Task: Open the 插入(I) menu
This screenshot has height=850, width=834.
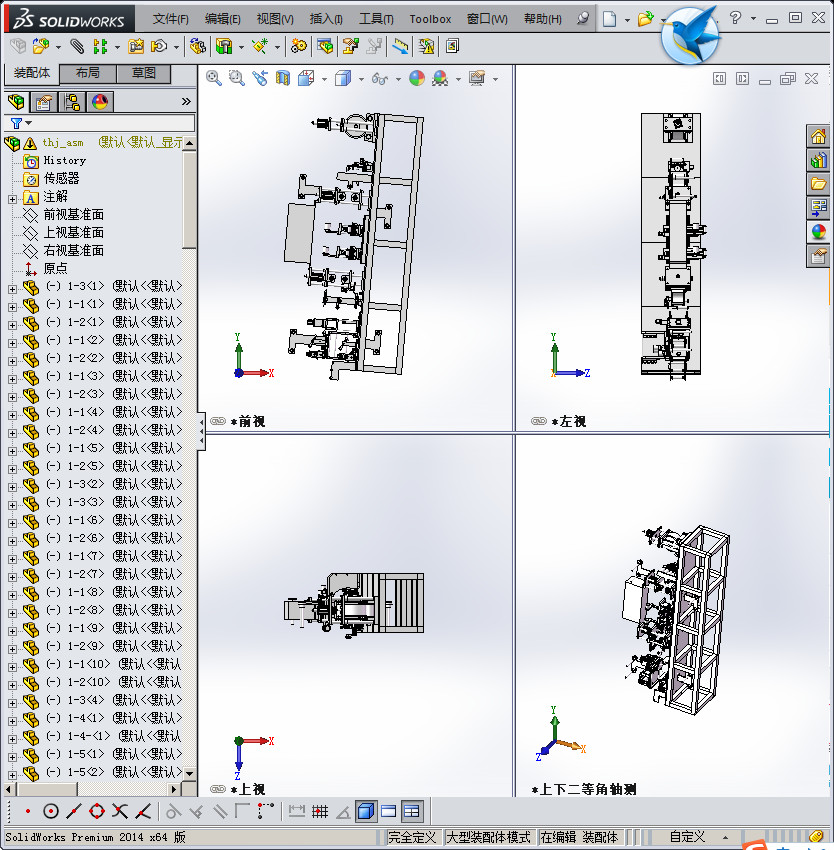Action: 326,19
